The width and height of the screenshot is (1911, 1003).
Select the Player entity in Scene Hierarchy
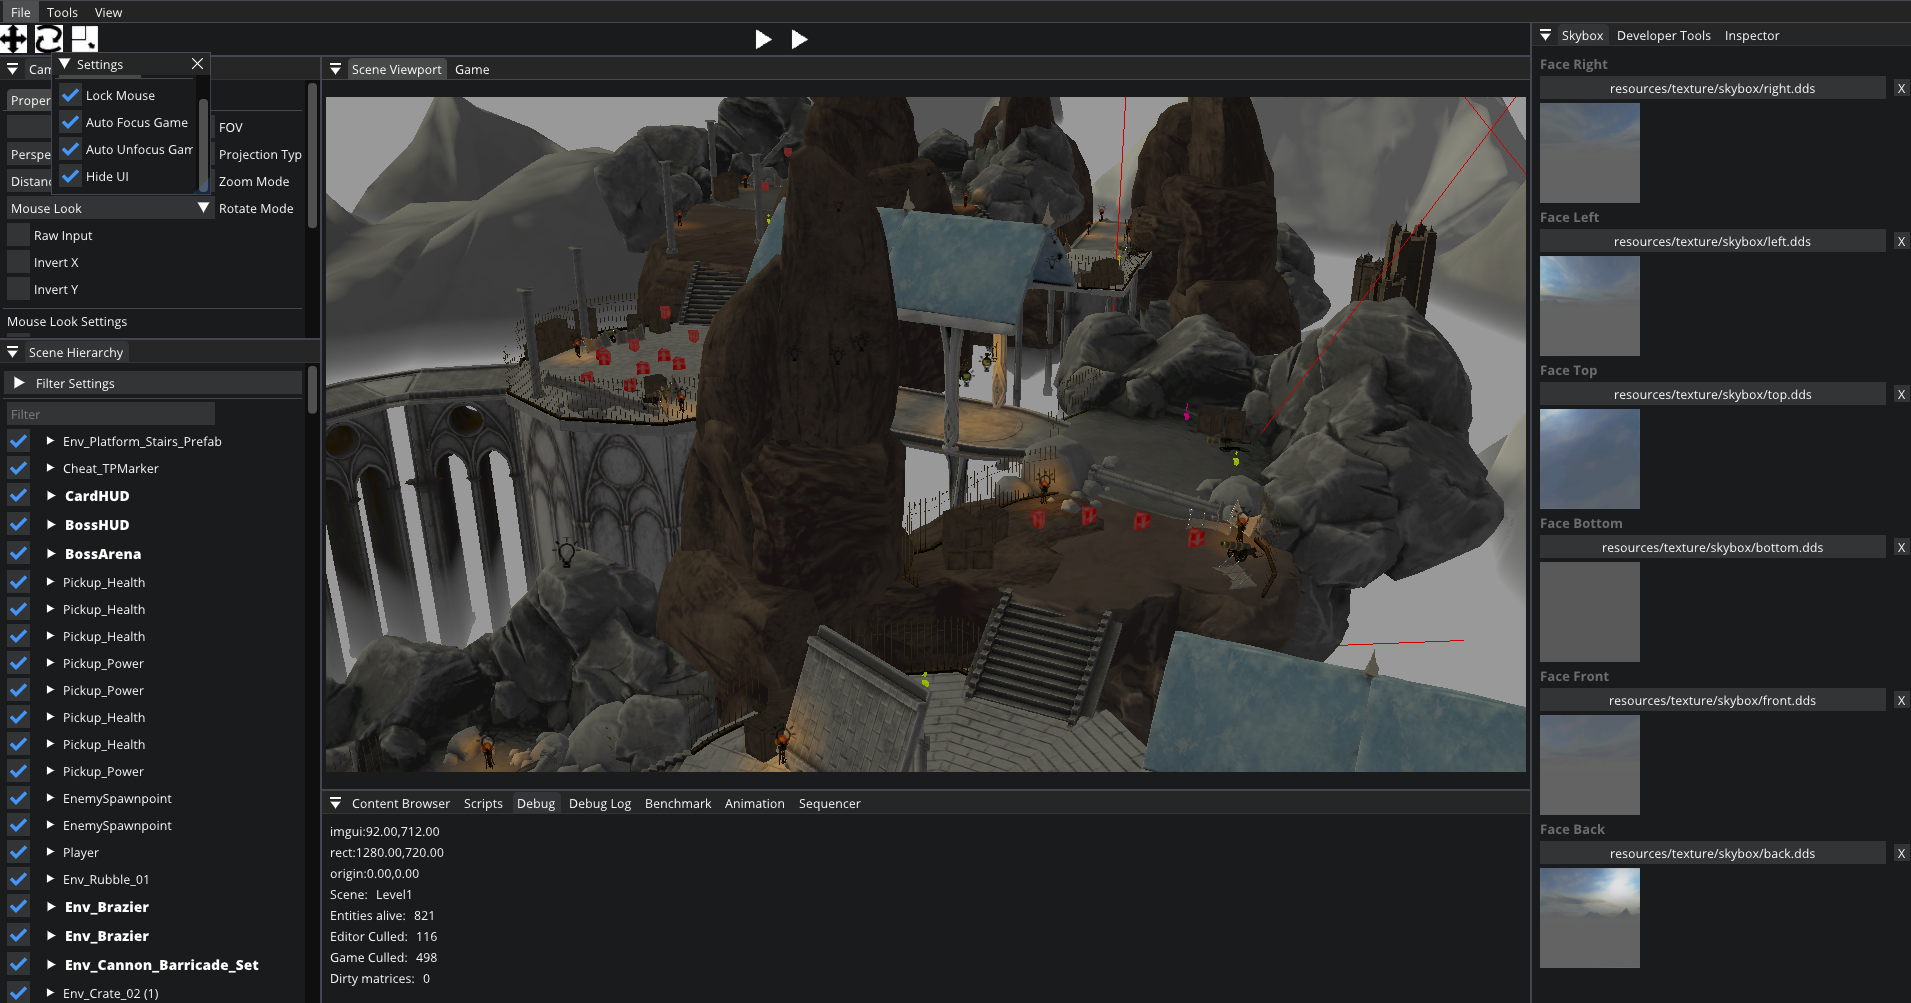tap(81, 853)
